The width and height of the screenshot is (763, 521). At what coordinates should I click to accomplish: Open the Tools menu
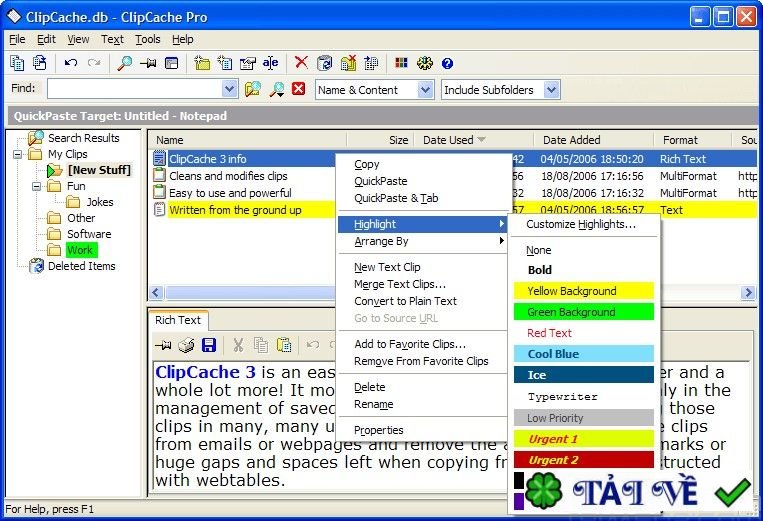[147, 39]
